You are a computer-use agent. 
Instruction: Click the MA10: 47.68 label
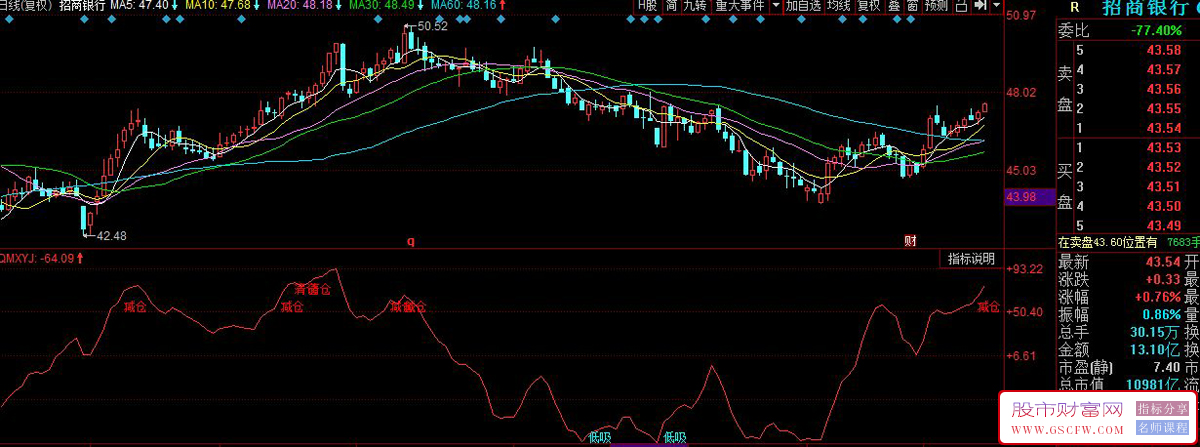coord(216,6)
